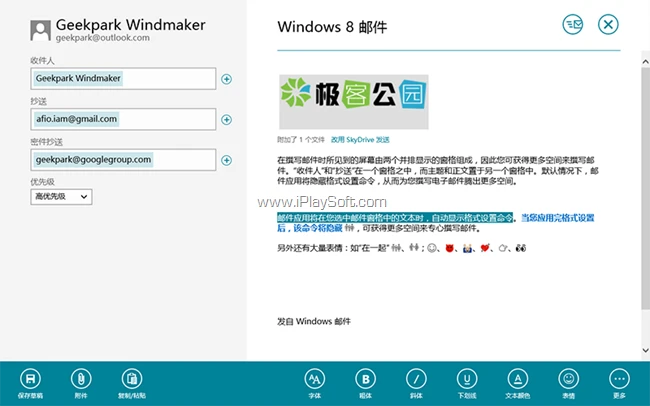Open the 附件 attachment icon

(81, 379)
